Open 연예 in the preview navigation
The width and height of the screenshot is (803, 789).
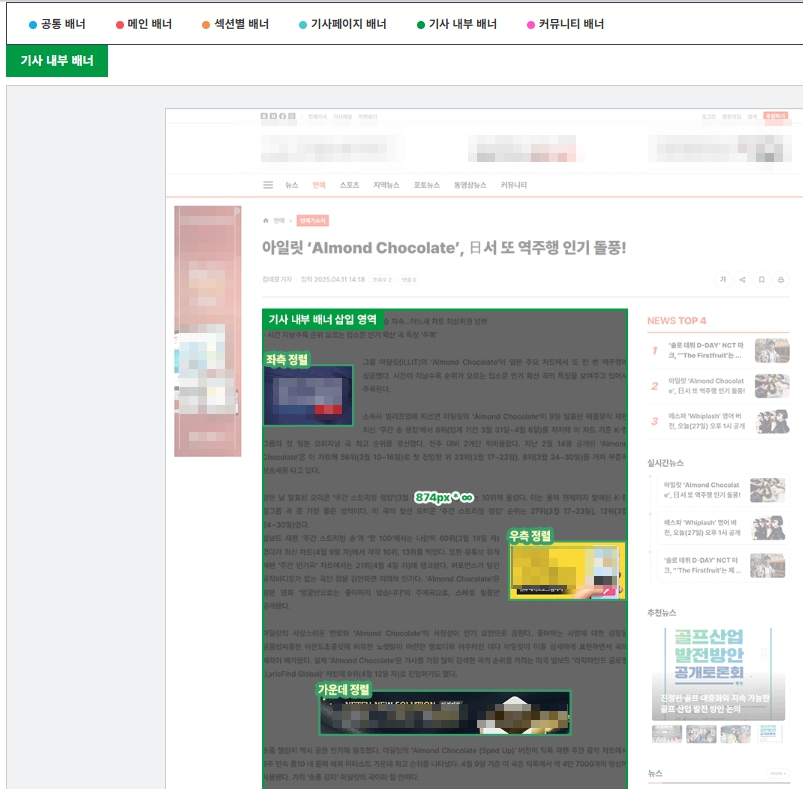(319, 185)
